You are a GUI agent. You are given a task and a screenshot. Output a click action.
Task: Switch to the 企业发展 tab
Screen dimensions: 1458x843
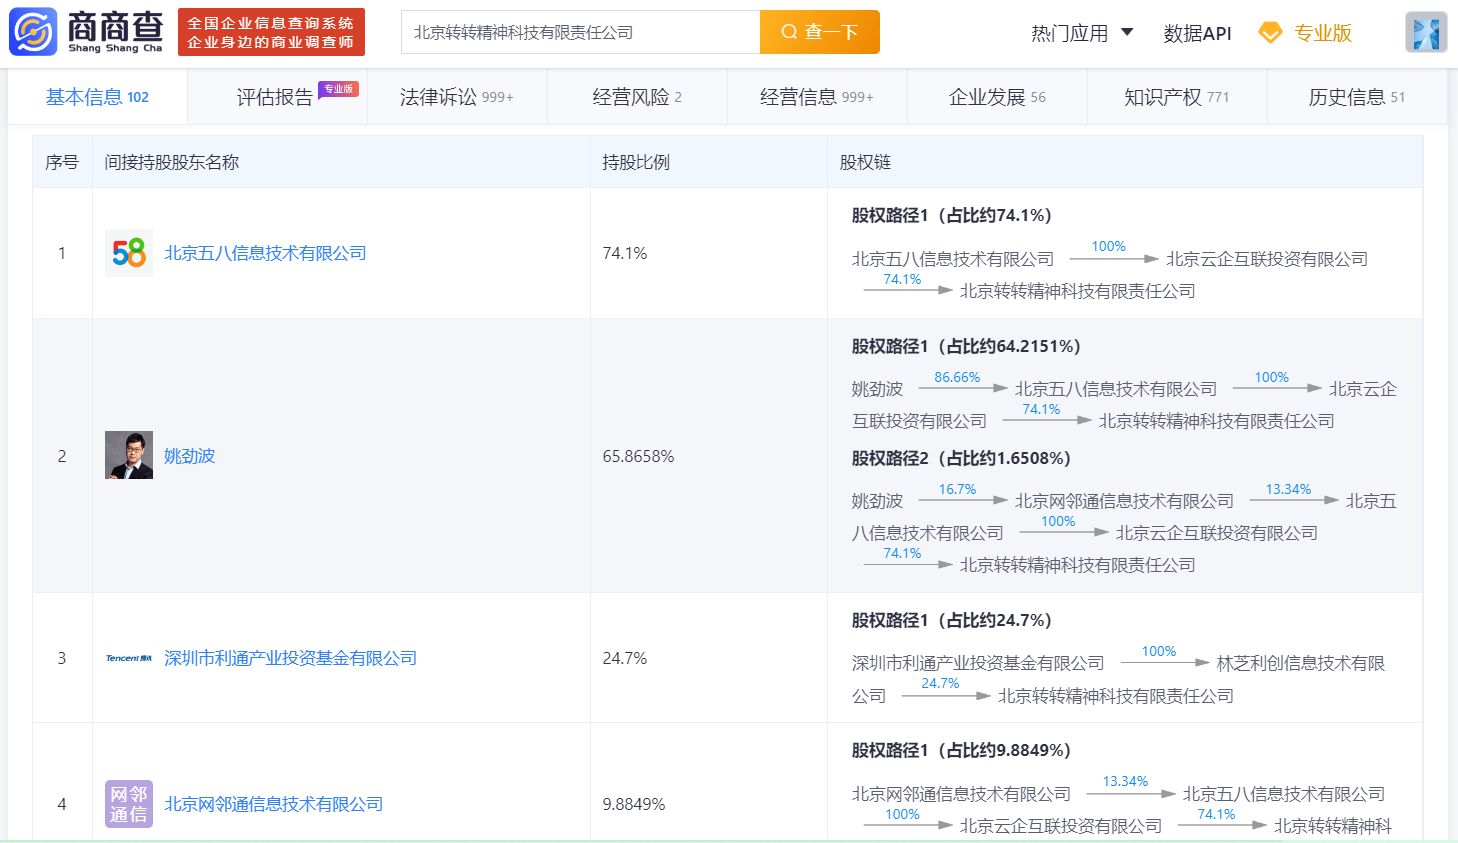997,97
